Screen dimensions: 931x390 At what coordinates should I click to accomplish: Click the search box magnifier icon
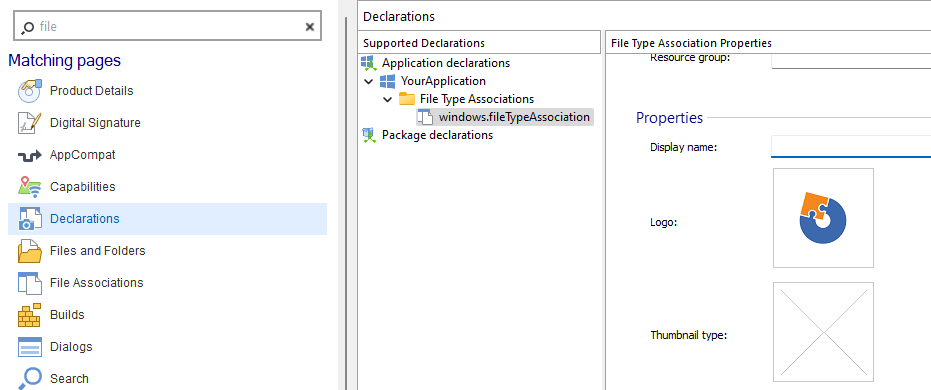click(x=27, y=27)
